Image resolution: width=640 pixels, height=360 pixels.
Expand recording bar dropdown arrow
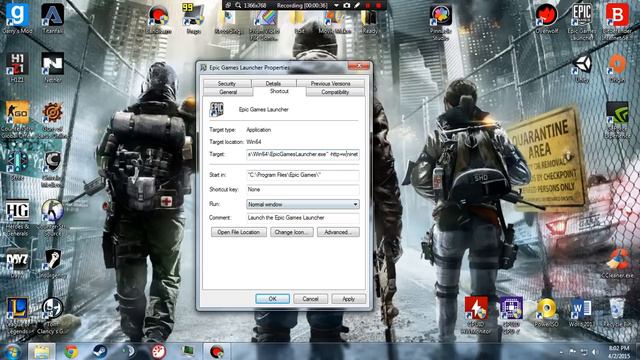(x=336, y=5)
